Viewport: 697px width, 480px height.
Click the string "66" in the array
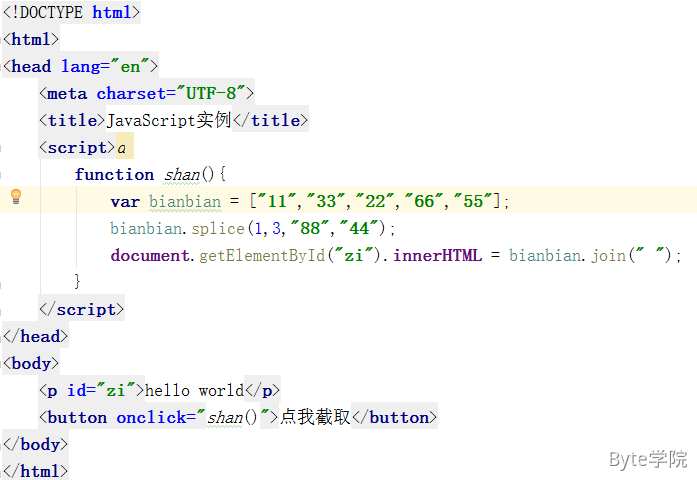(424, 201)
